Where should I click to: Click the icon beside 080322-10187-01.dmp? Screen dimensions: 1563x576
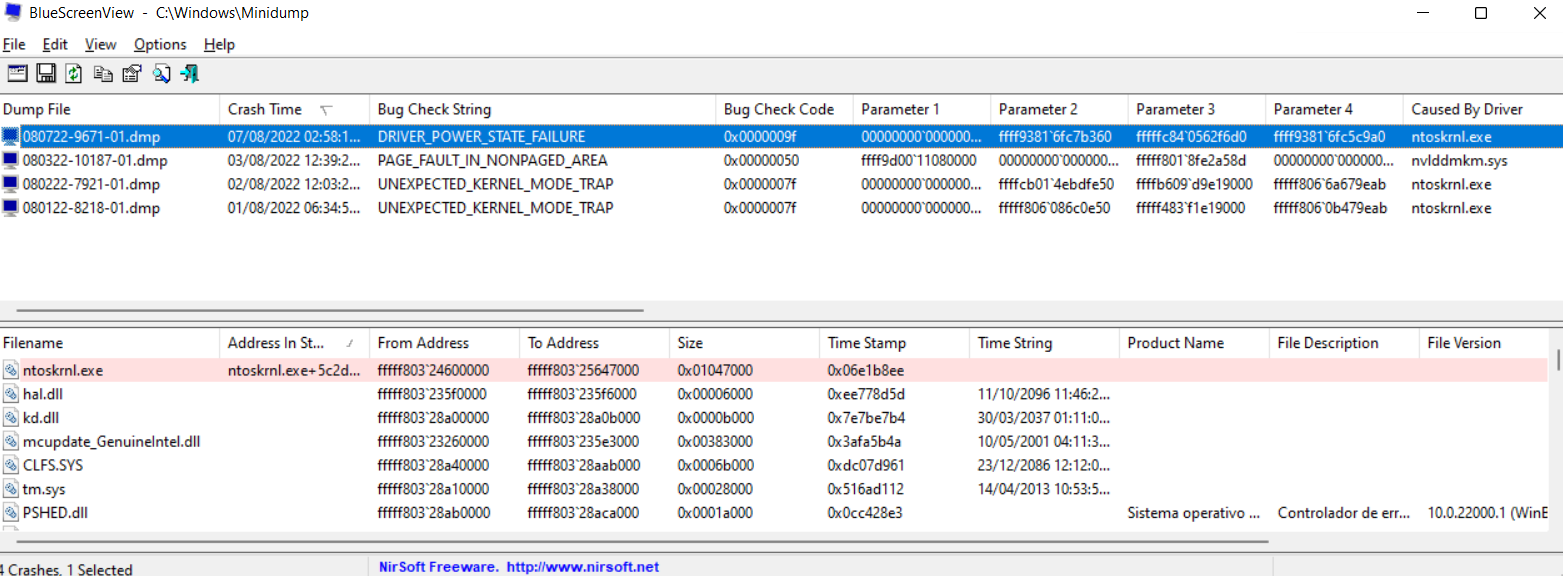click(x=11, y=160)
